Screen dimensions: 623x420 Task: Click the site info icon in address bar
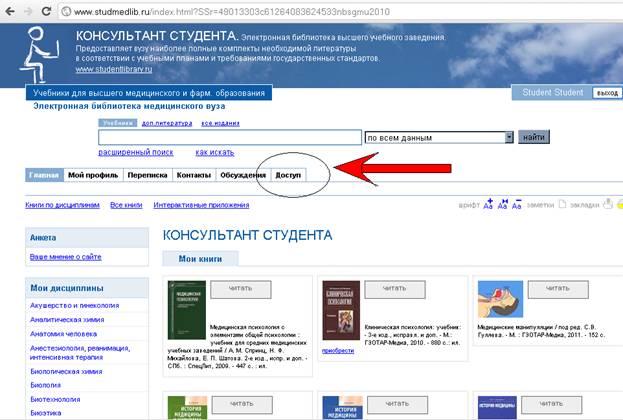[66, 12]
